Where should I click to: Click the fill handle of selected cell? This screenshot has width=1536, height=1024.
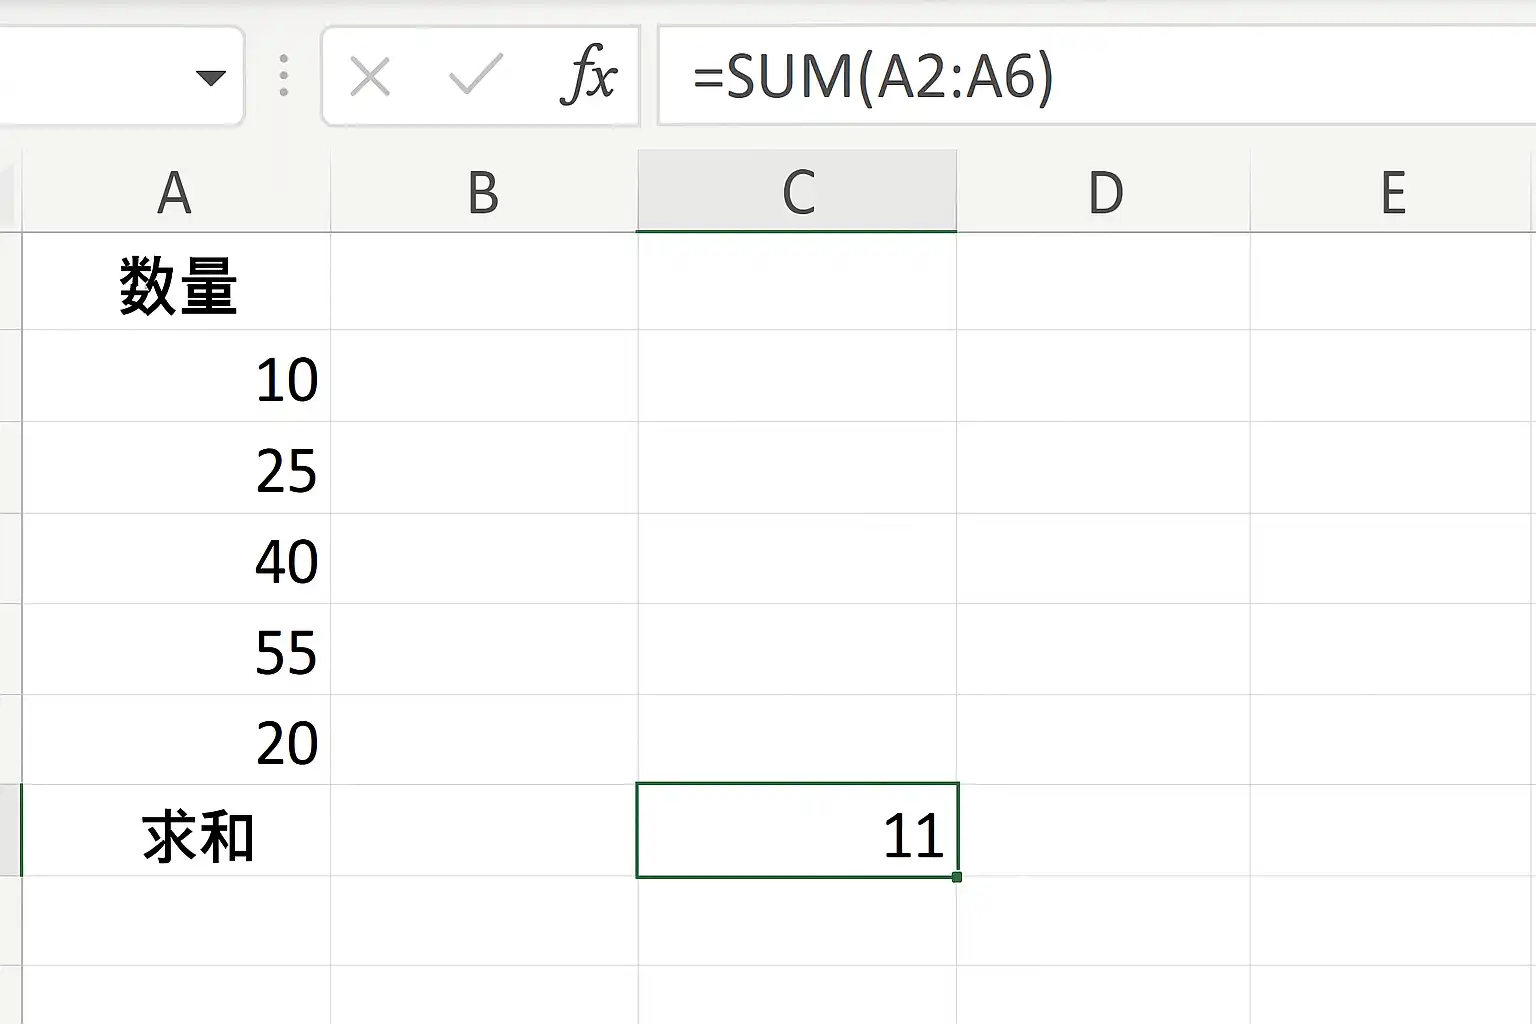click(x=957, y=877)
